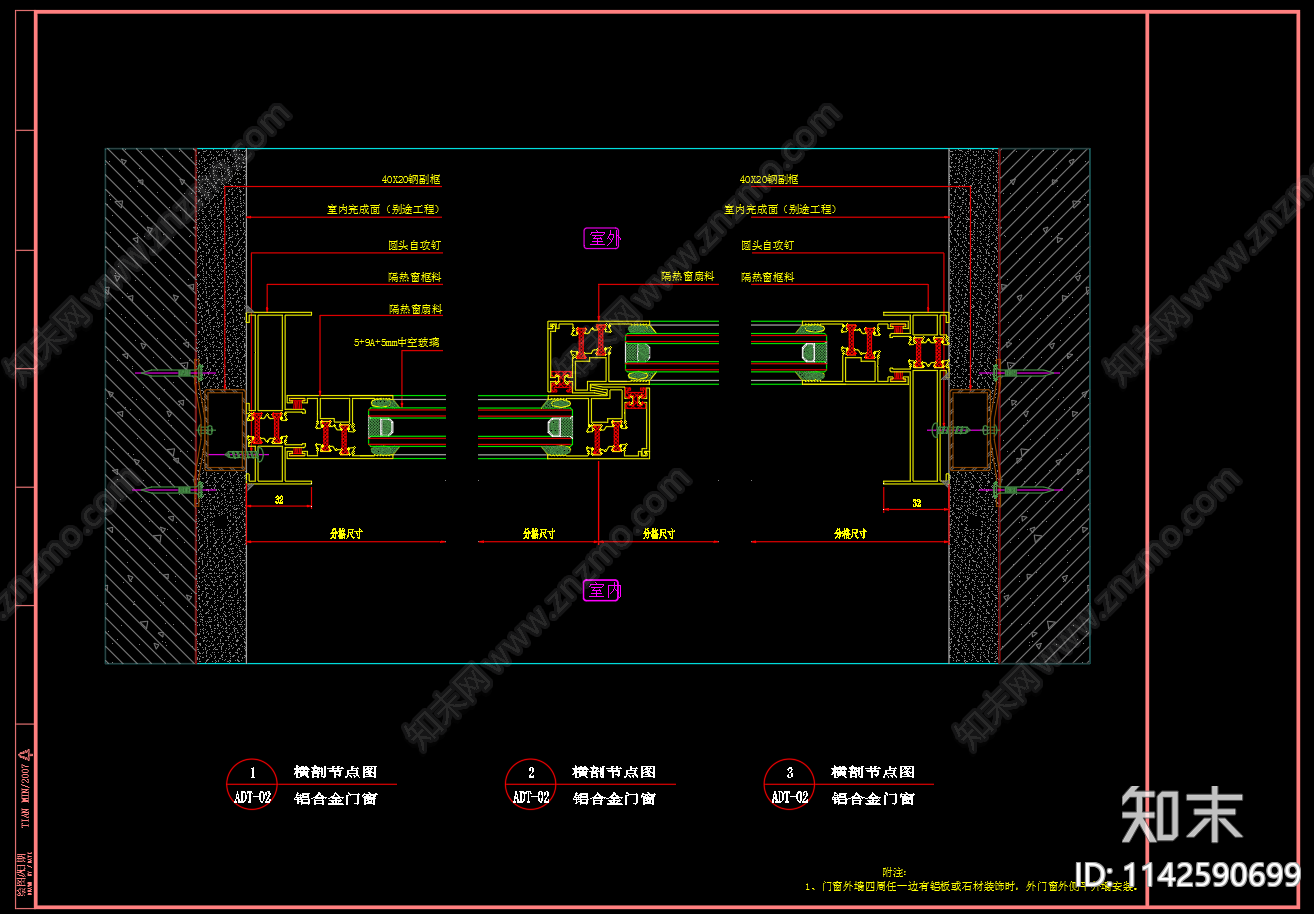
Task: Select the 5+9A+5mm中空玻璃 annotation
Action: pos(397,342)
